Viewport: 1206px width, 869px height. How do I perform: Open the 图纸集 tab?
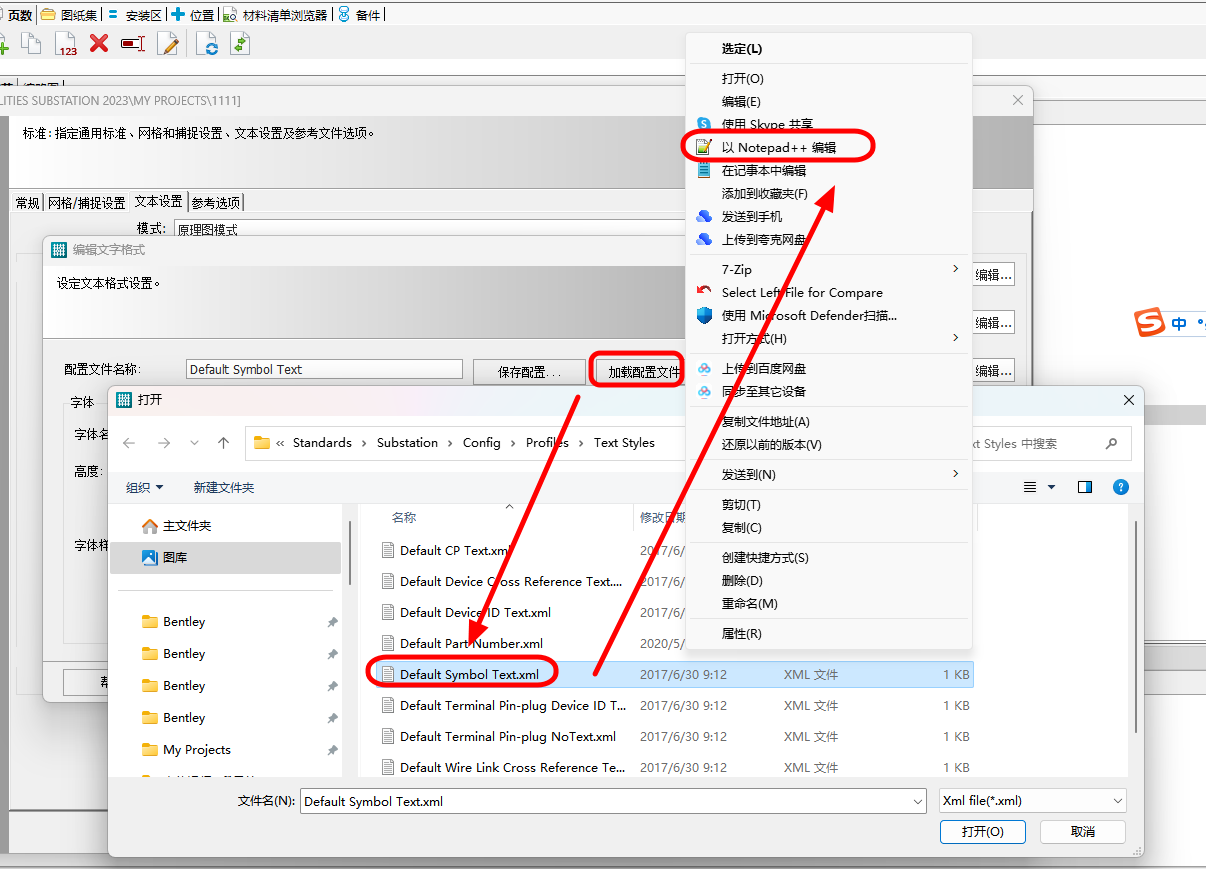(69, 15)
